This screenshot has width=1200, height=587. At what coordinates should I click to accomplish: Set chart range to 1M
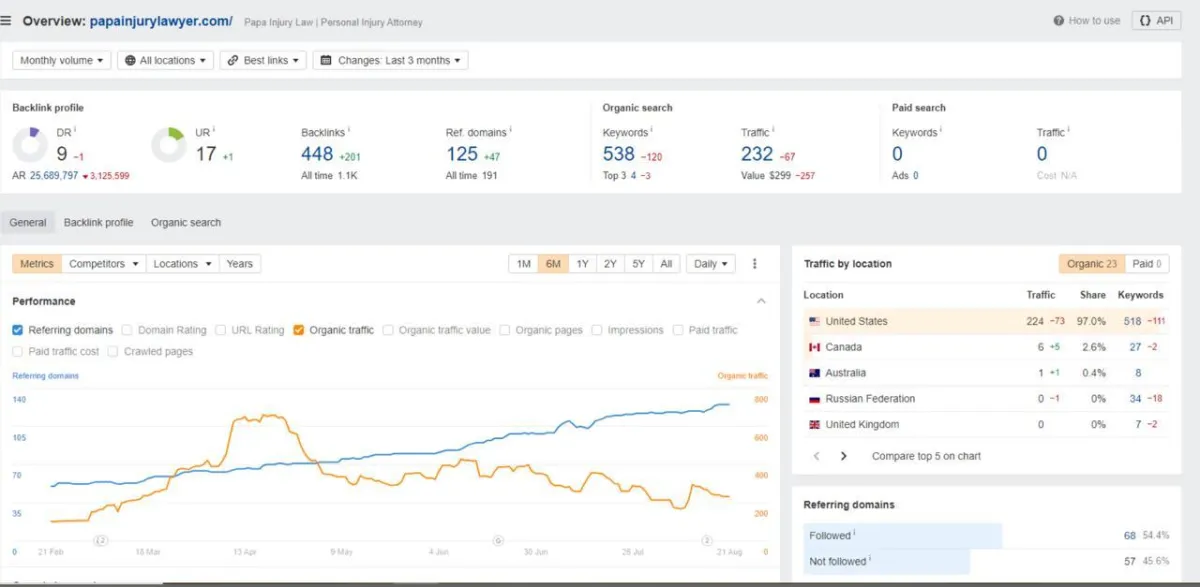[x=523, y=264]
